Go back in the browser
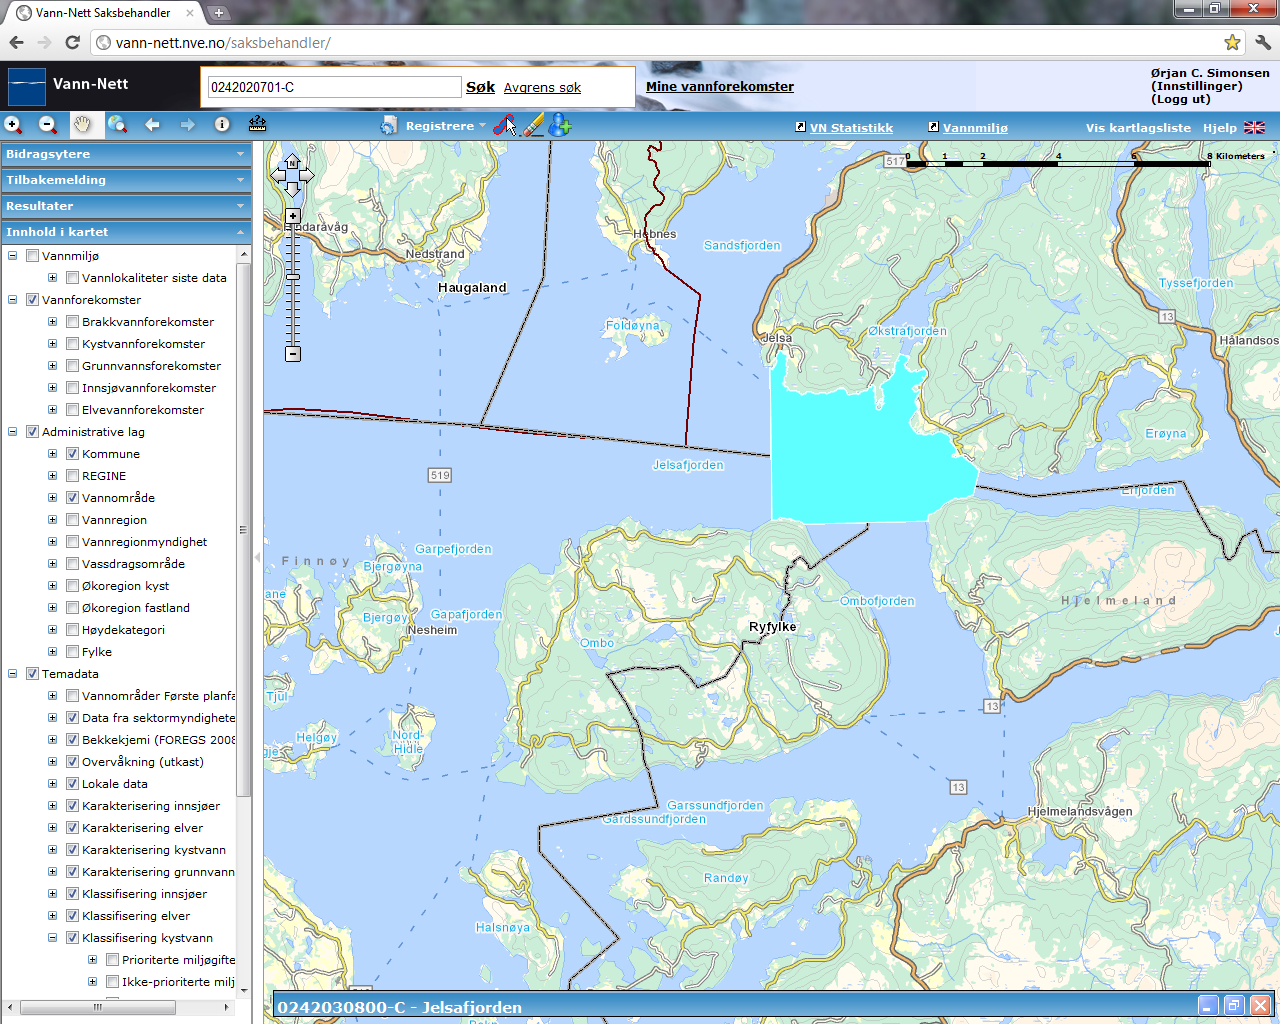Viewport: 1280px width, 1024px height. (16, 42)
